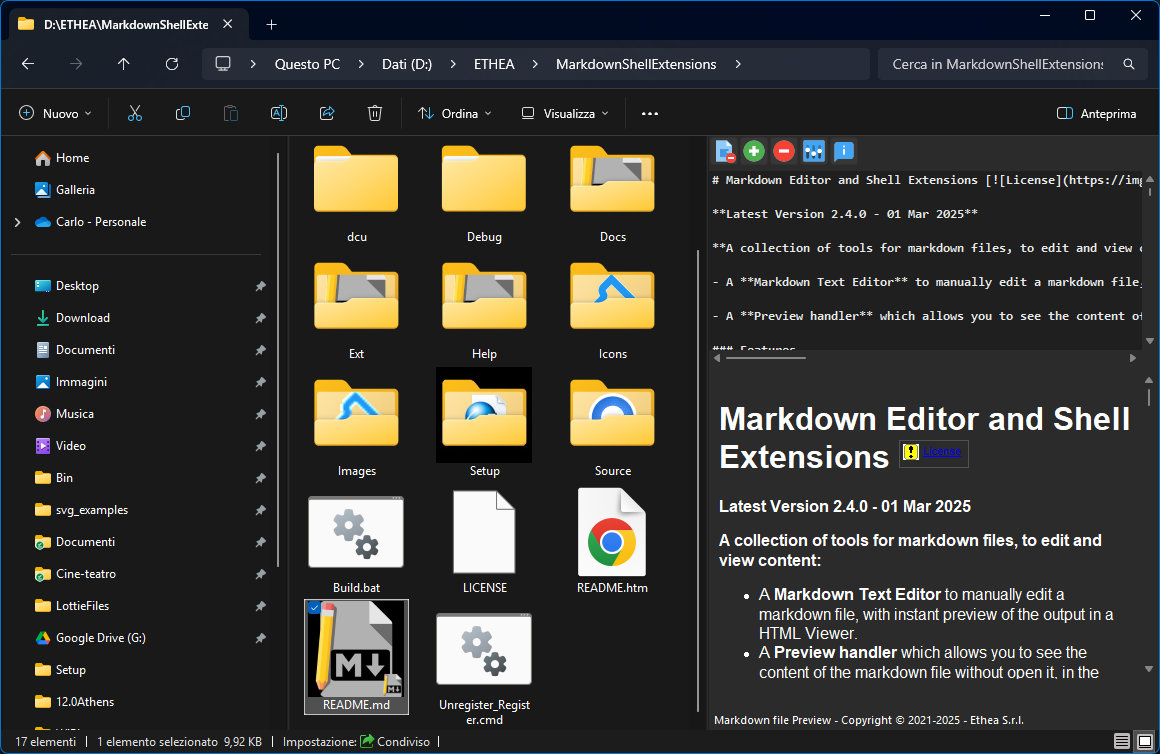
Task: Go up one folder level
Action: (x=124, y=64)
